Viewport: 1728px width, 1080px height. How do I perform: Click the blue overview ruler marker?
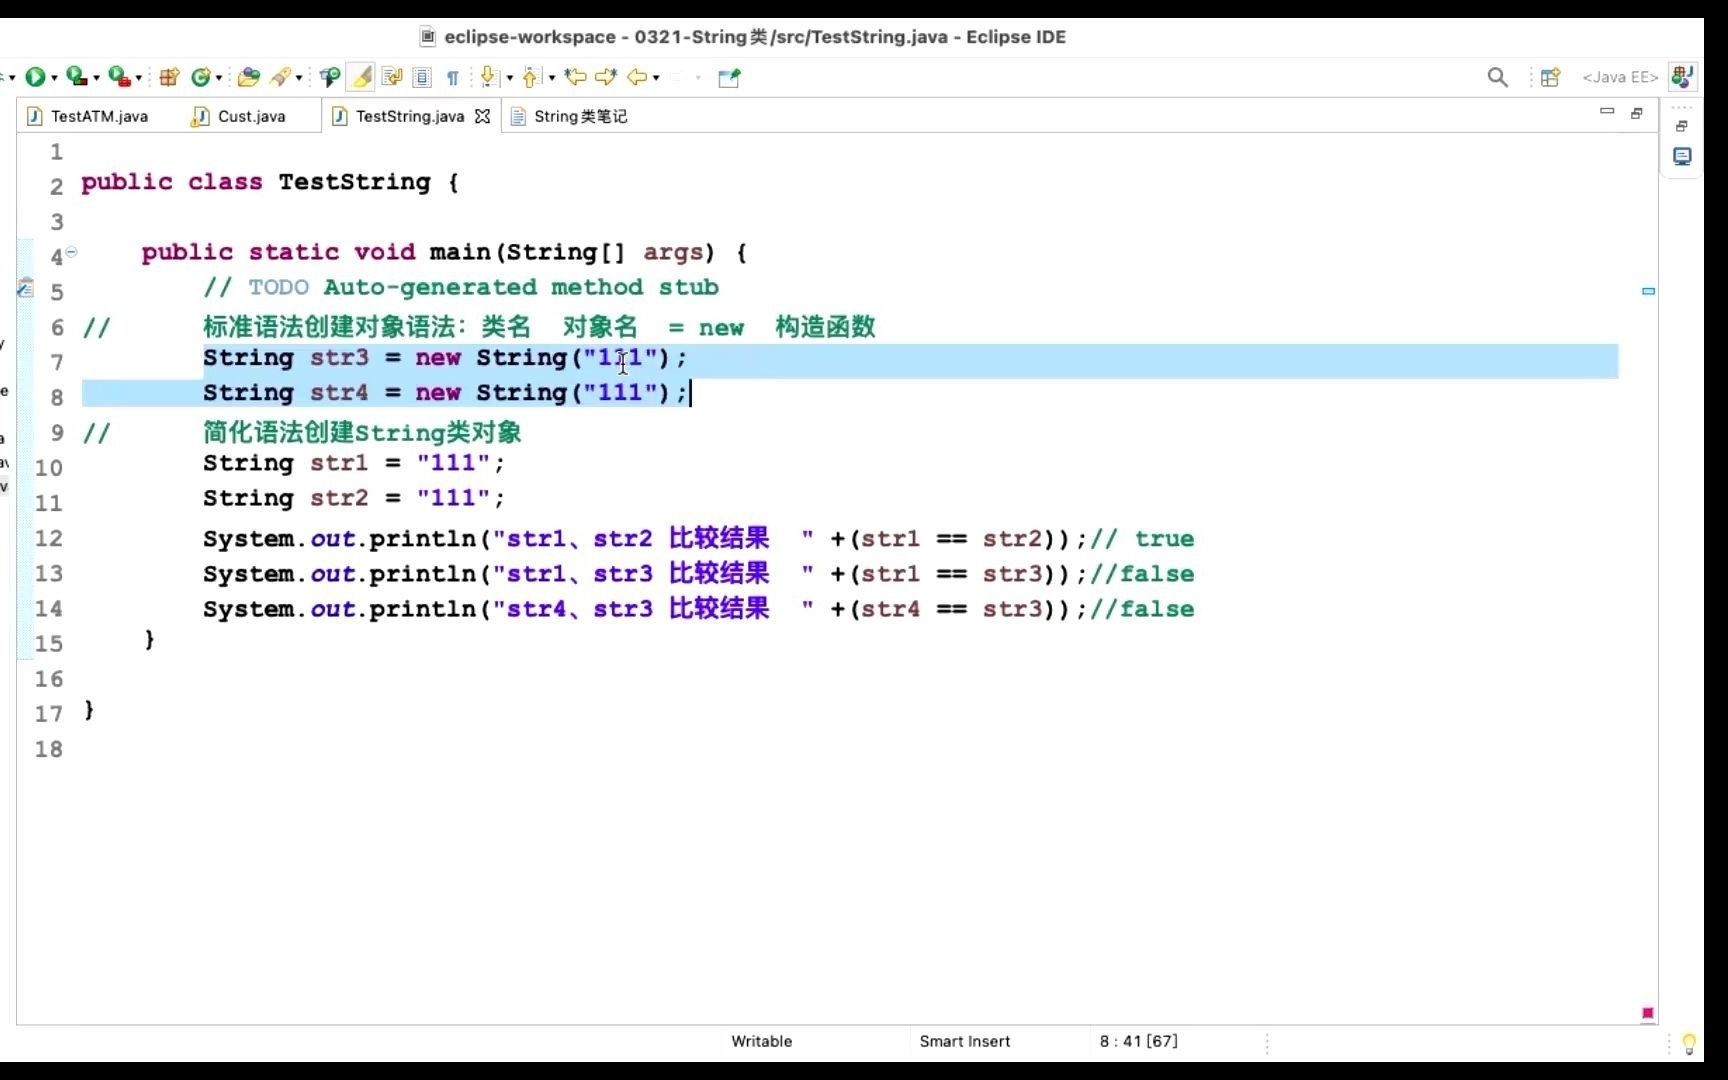click(1648, 291)
